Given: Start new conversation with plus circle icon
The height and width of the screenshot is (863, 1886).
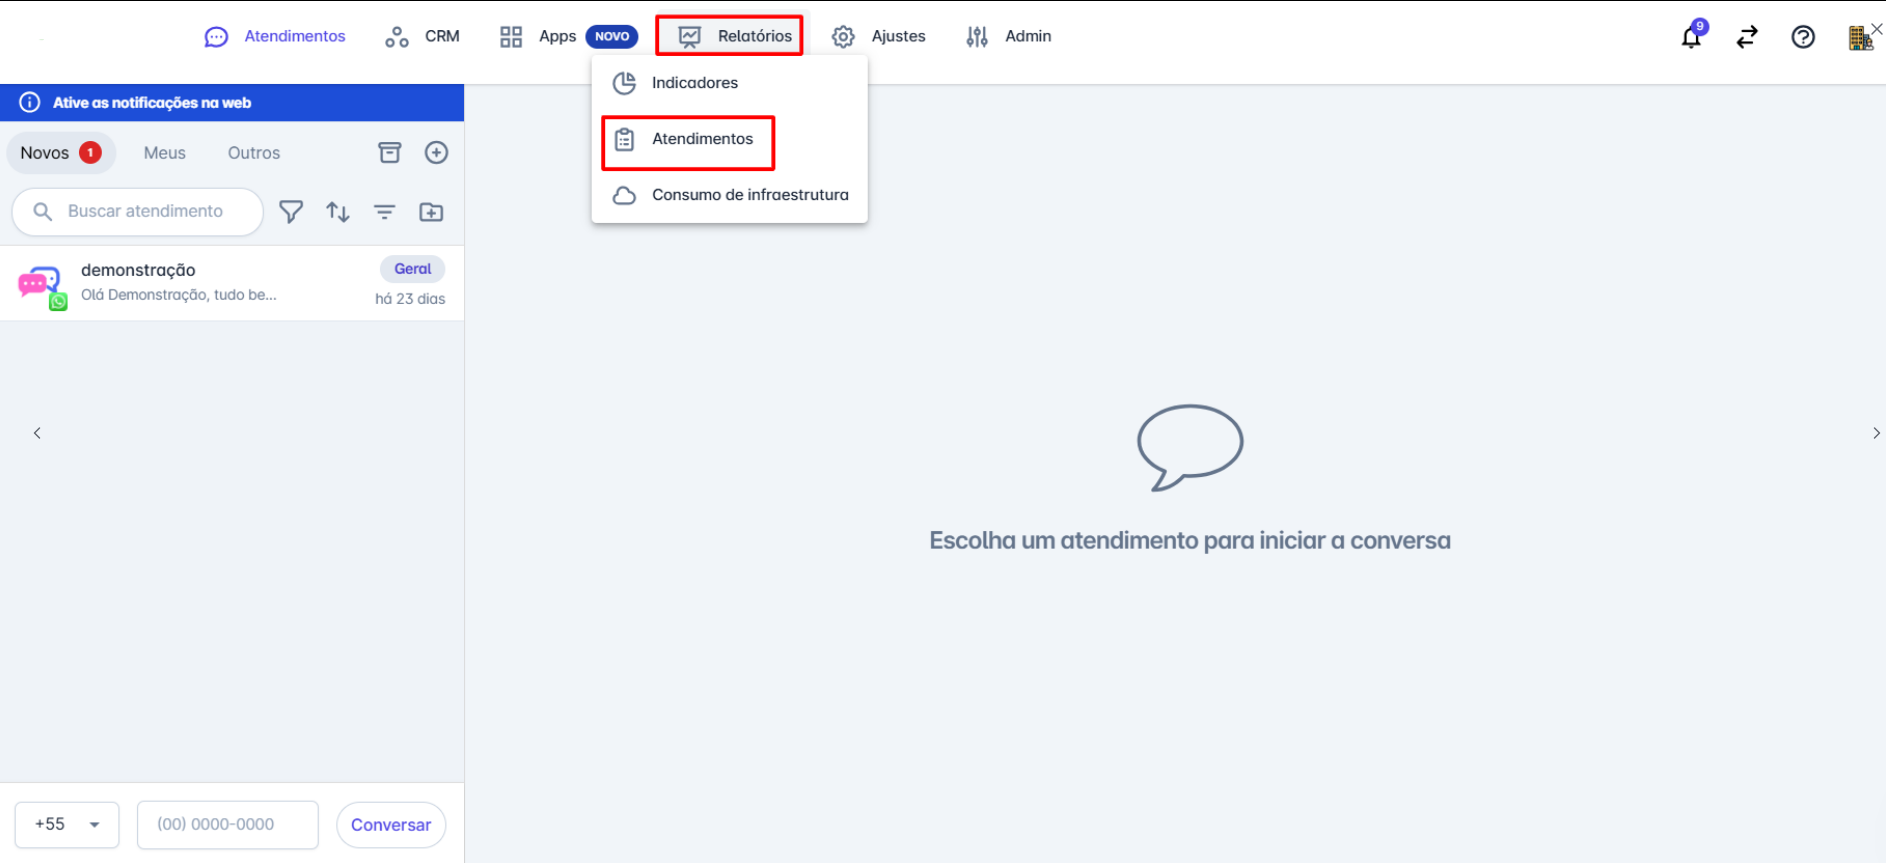Looking at the screenshot, I should tap(436, 153).
